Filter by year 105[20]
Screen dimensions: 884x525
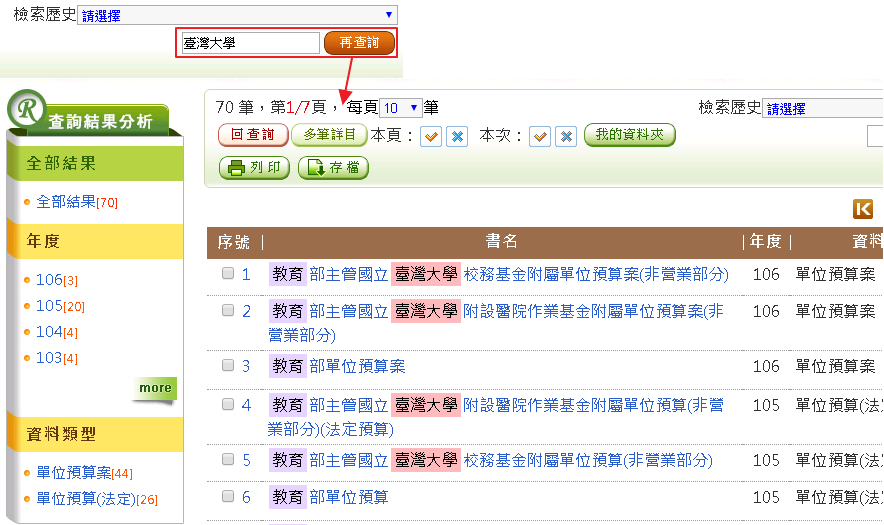click(x=60, y=306)
